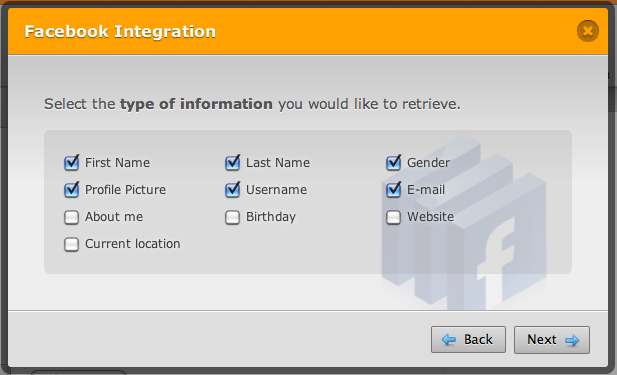
Task: Disable the Gender checkbox
Action: coord(393,163)
